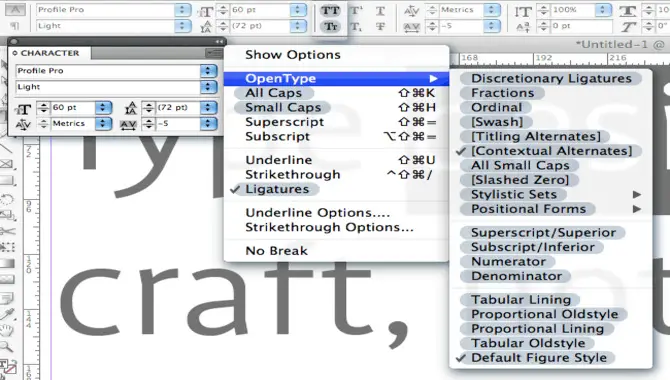670x380 pixels.
Task: Switch to the CHARACTER panel tab
Action: (x=50, y=53)
